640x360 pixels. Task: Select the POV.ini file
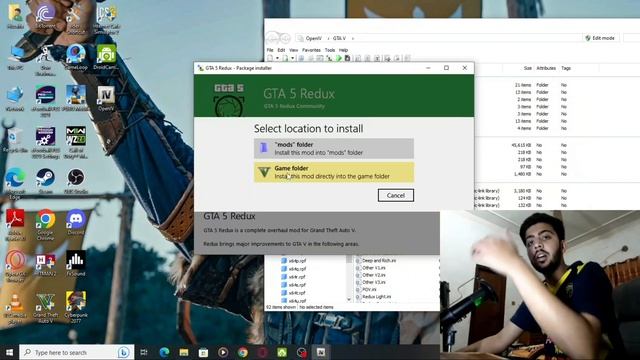tap(366, 289)
